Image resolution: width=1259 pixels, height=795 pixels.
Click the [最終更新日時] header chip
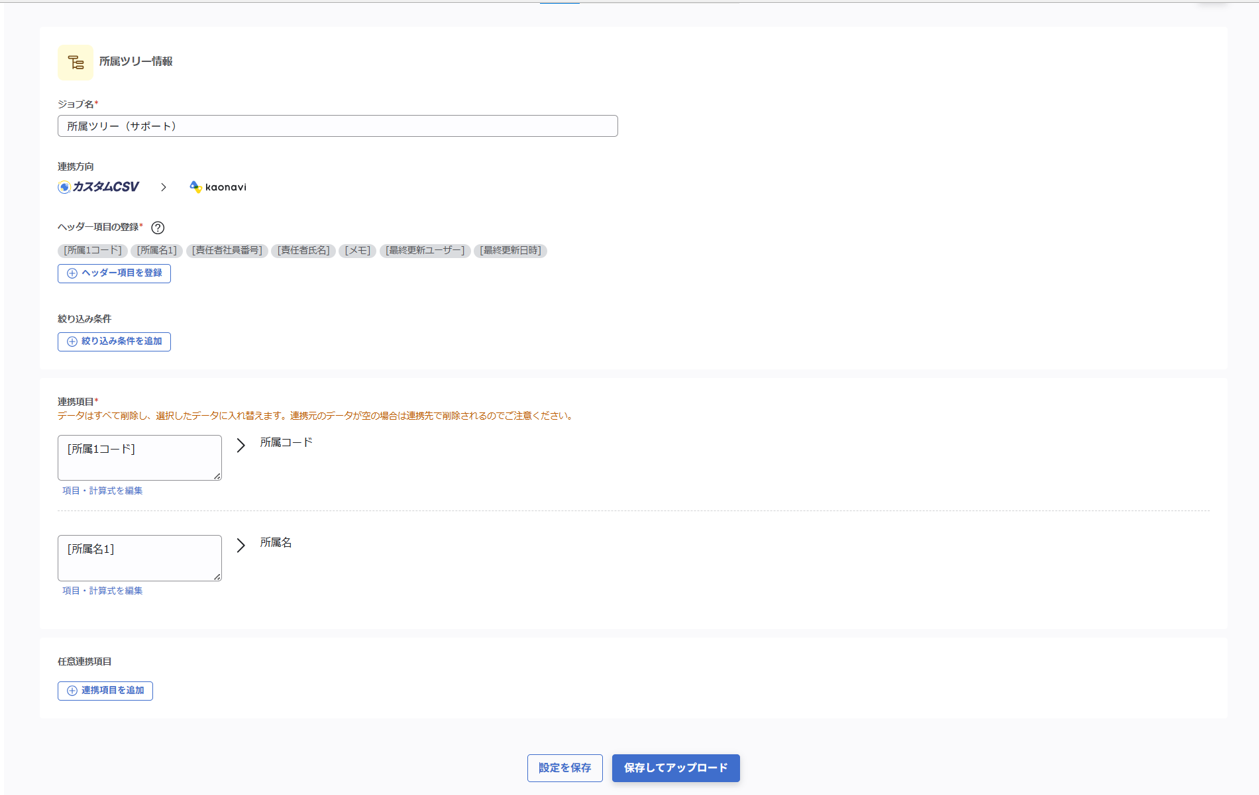(510, 250)
